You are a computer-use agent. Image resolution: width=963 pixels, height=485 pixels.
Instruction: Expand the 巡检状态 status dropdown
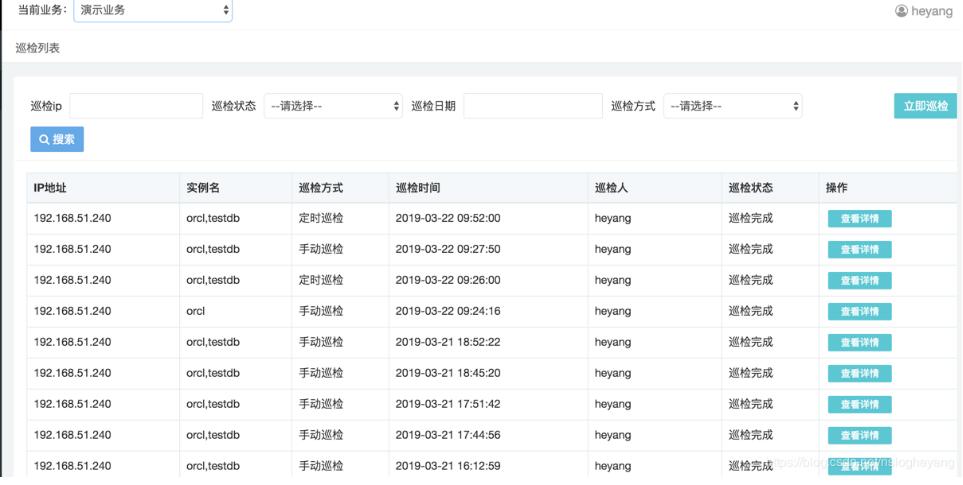pyautogui.click(x=333, y=106)
